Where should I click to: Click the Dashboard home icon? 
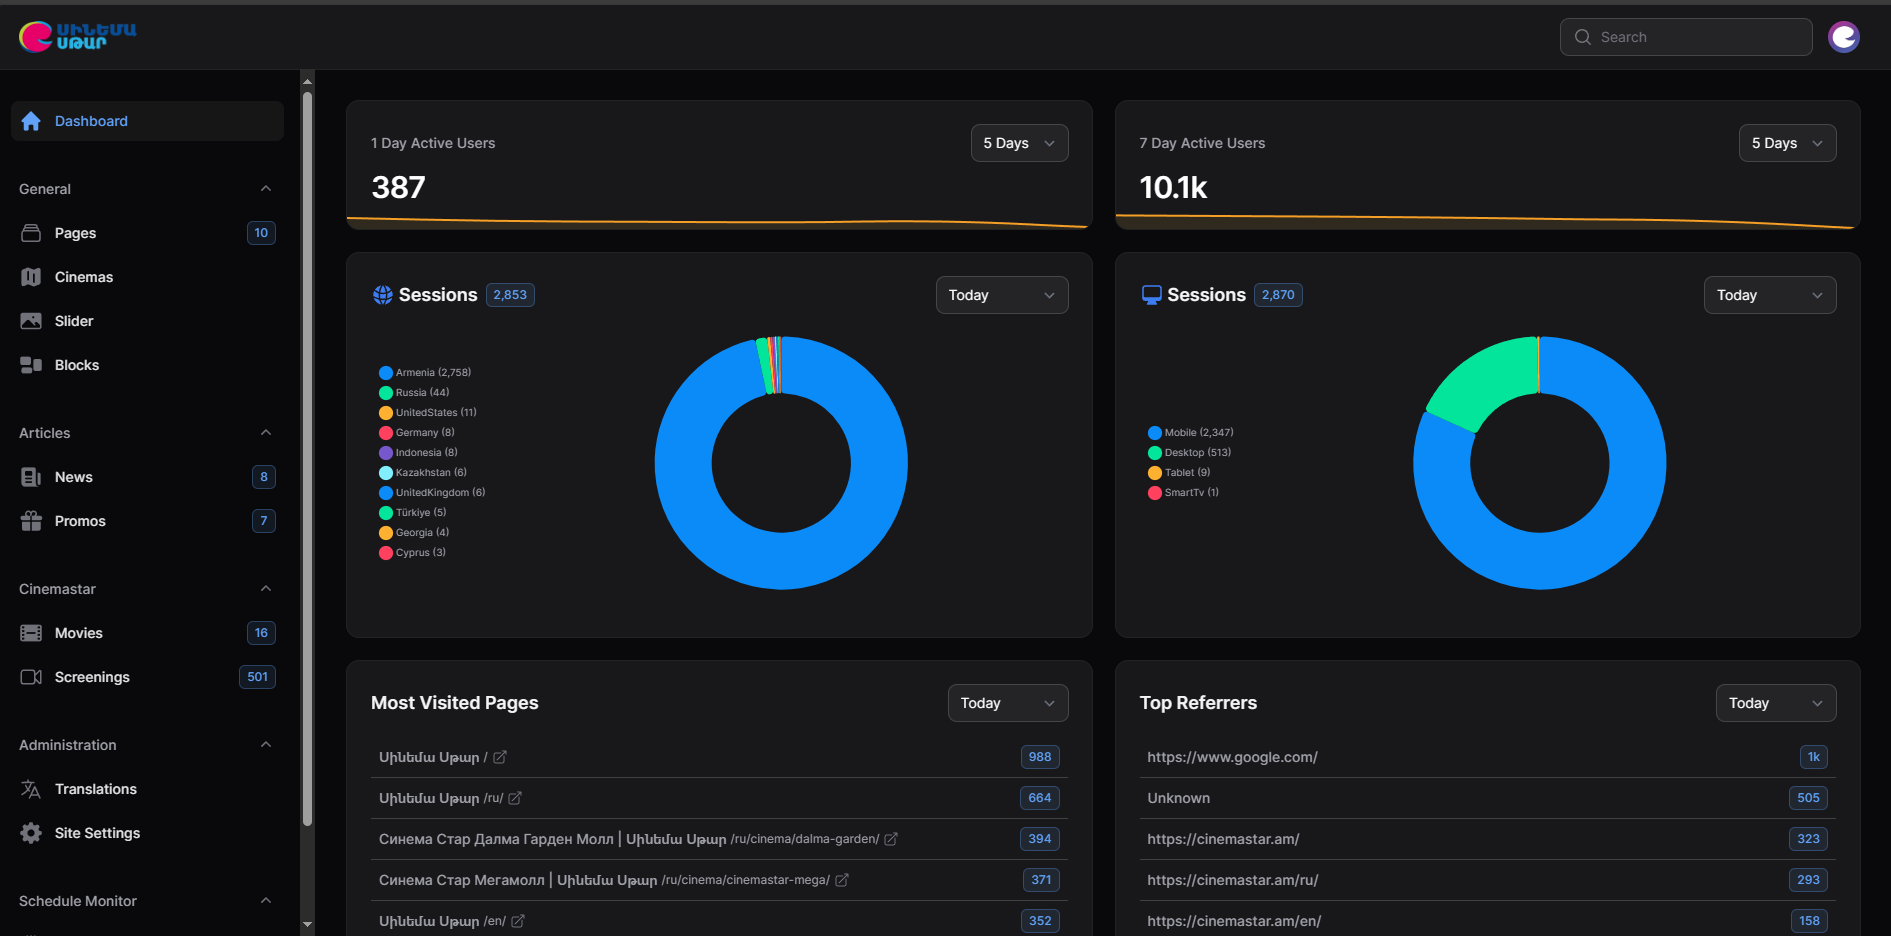pyautogui.click(x=31, y=121)
